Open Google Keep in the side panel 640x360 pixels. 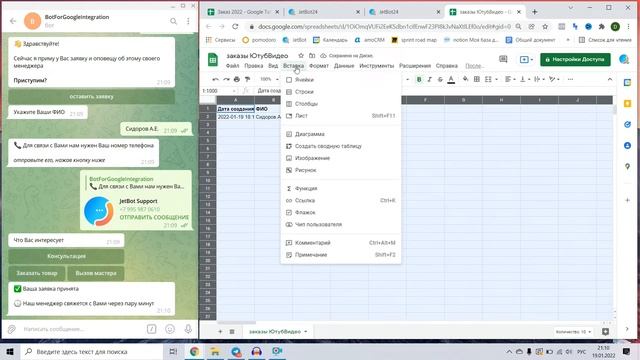click(627, 104)
